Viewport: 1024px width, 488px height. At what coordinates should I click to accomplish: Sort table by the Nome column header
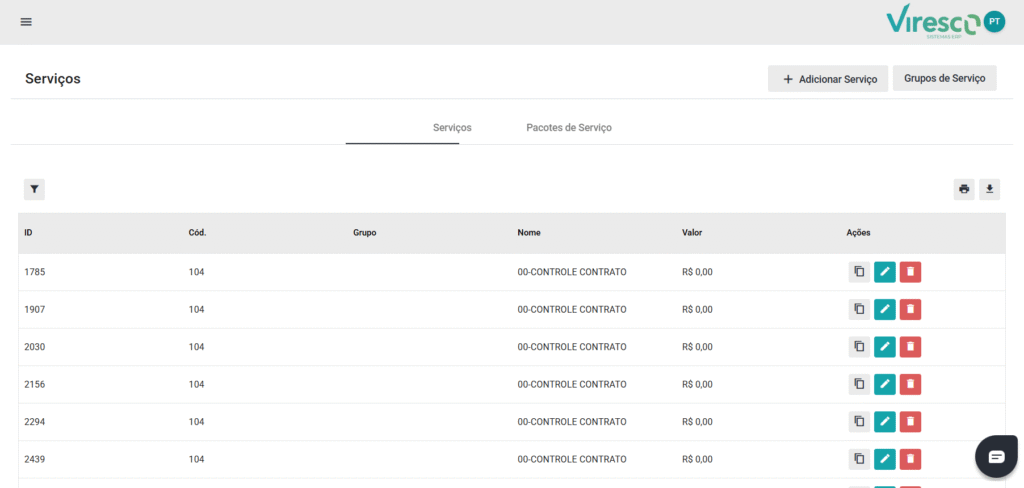[529, 233]
